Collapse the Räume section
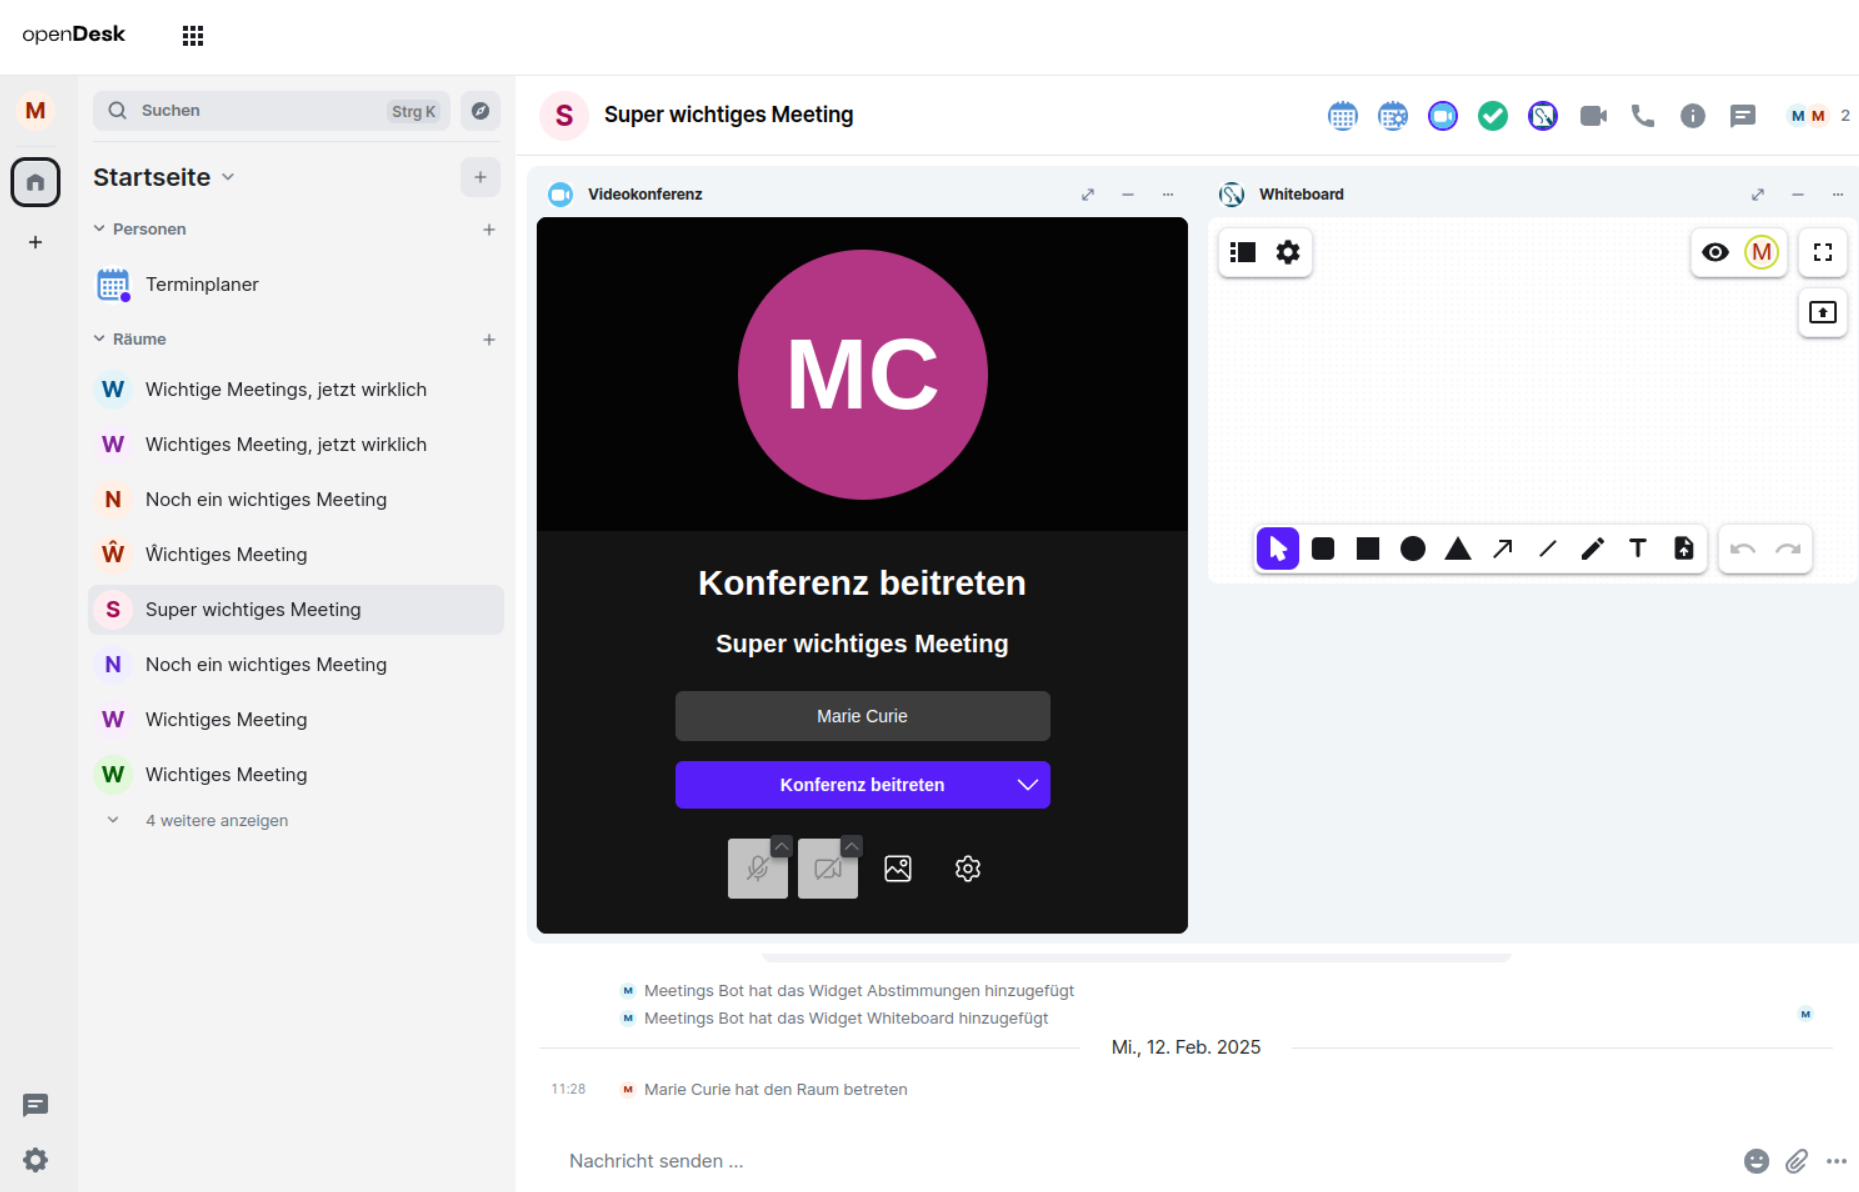This screenshot has width=1859, height=1192. click(x=99, y=339)
